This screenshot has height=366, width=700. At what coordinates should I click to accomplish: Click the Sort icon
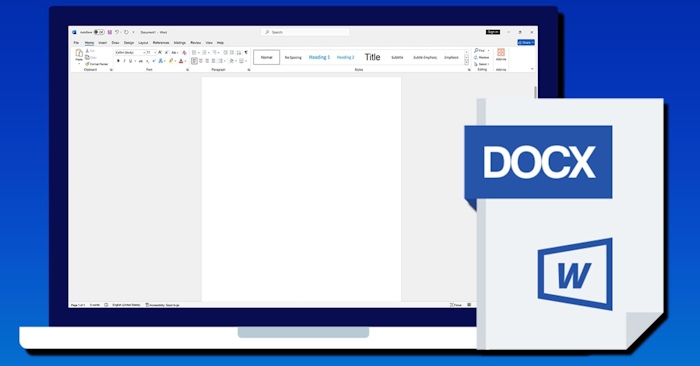click(x=239, y=53)
